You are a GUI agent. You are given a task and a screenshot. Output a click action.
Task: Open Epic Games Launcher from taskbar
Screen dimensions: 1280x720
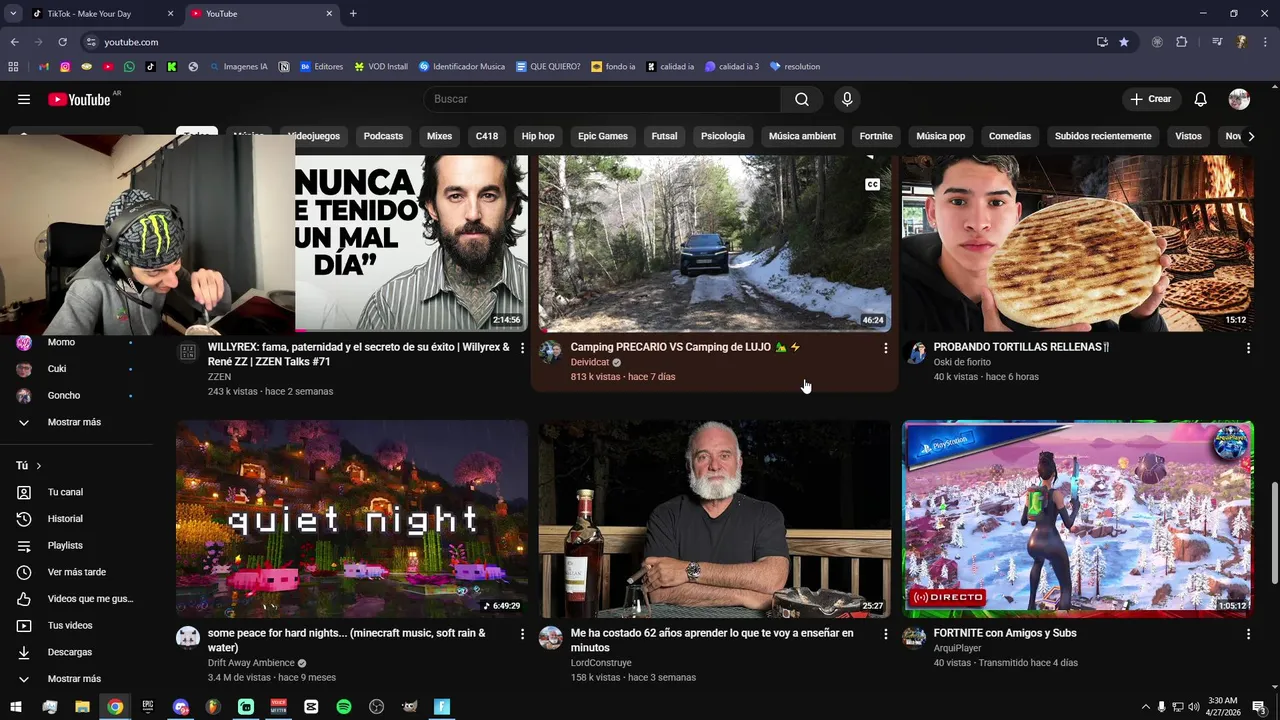tap(148, 707)
